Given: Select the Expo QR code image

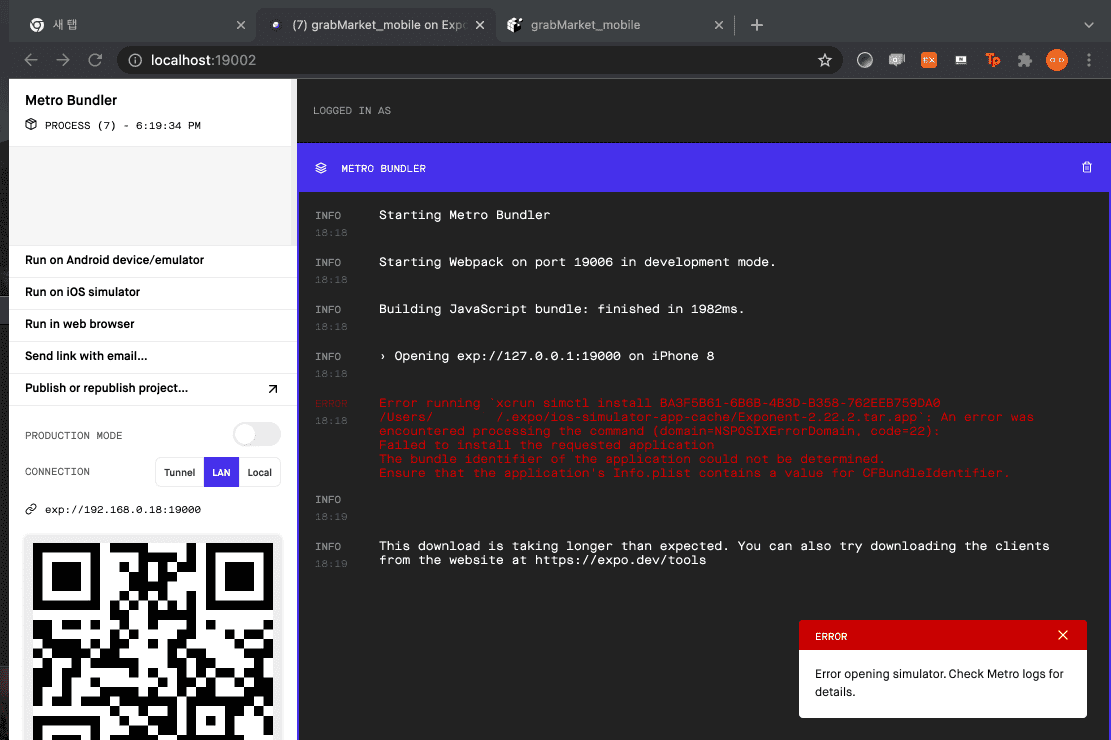Looking at the screenshot, I should (x=153, y=641).
